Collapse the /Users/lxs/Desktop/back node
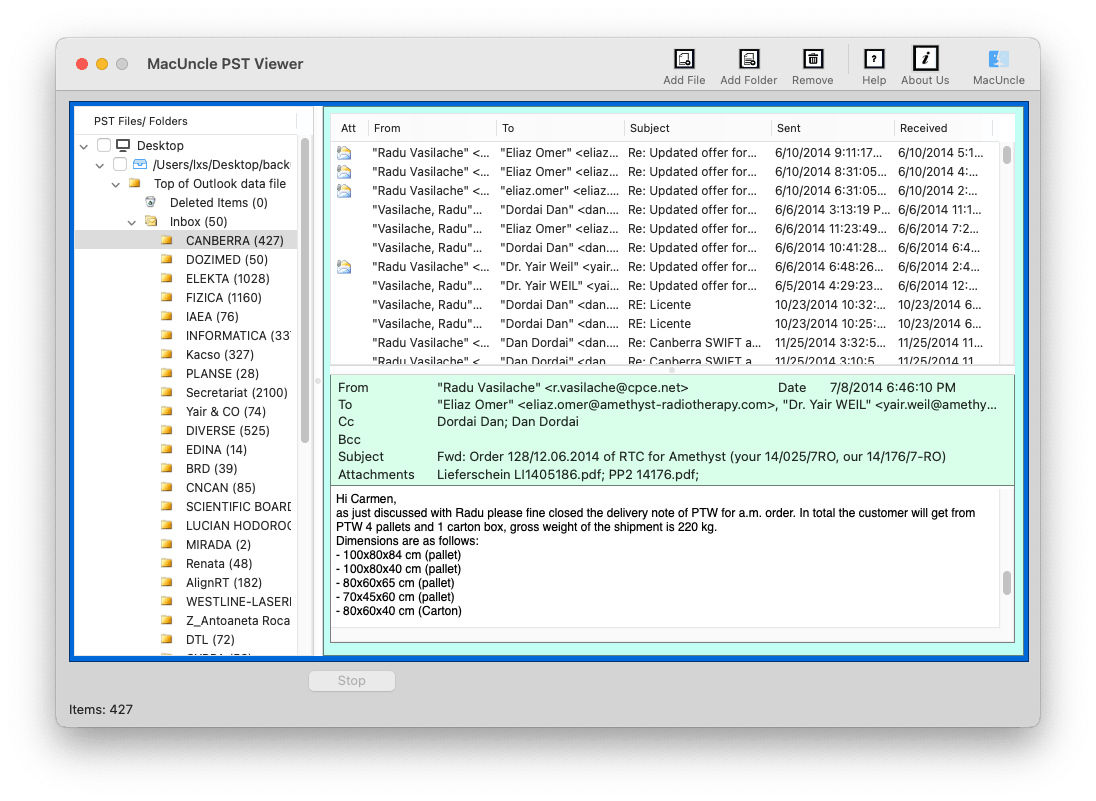 tap(100, 166)
